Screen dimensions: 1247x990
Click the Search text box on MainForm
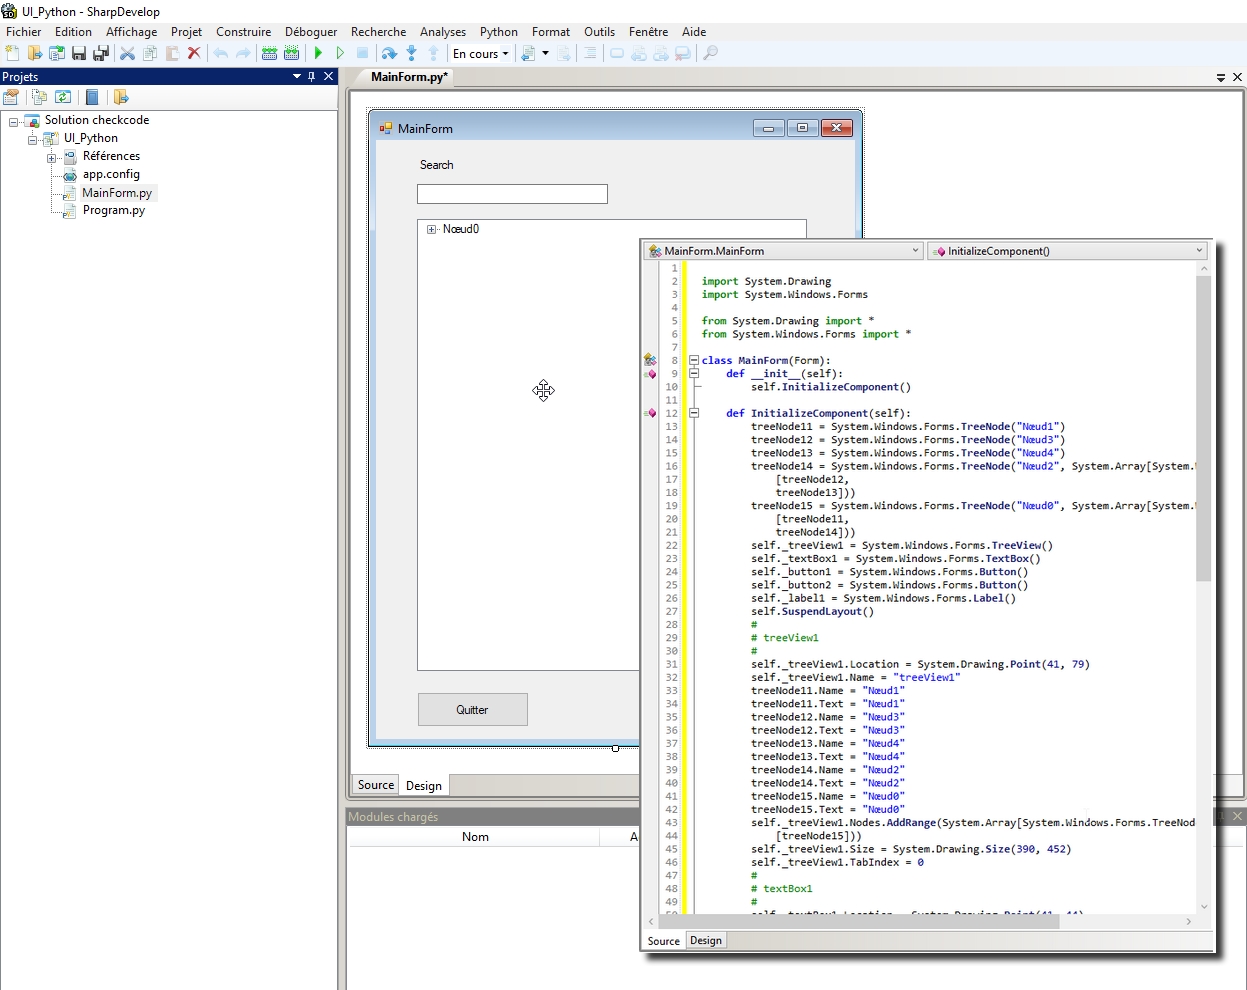pos(512,194)
